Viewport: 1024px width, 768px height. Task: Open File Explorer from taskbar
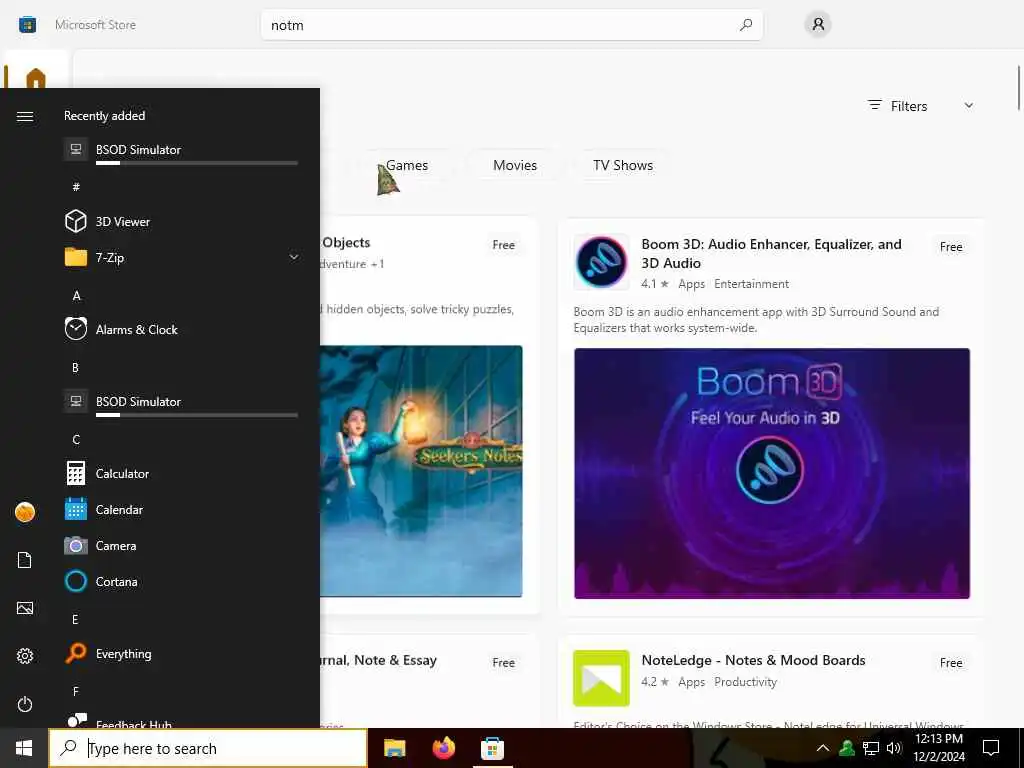pyautogui.click(x=394, y=748)
